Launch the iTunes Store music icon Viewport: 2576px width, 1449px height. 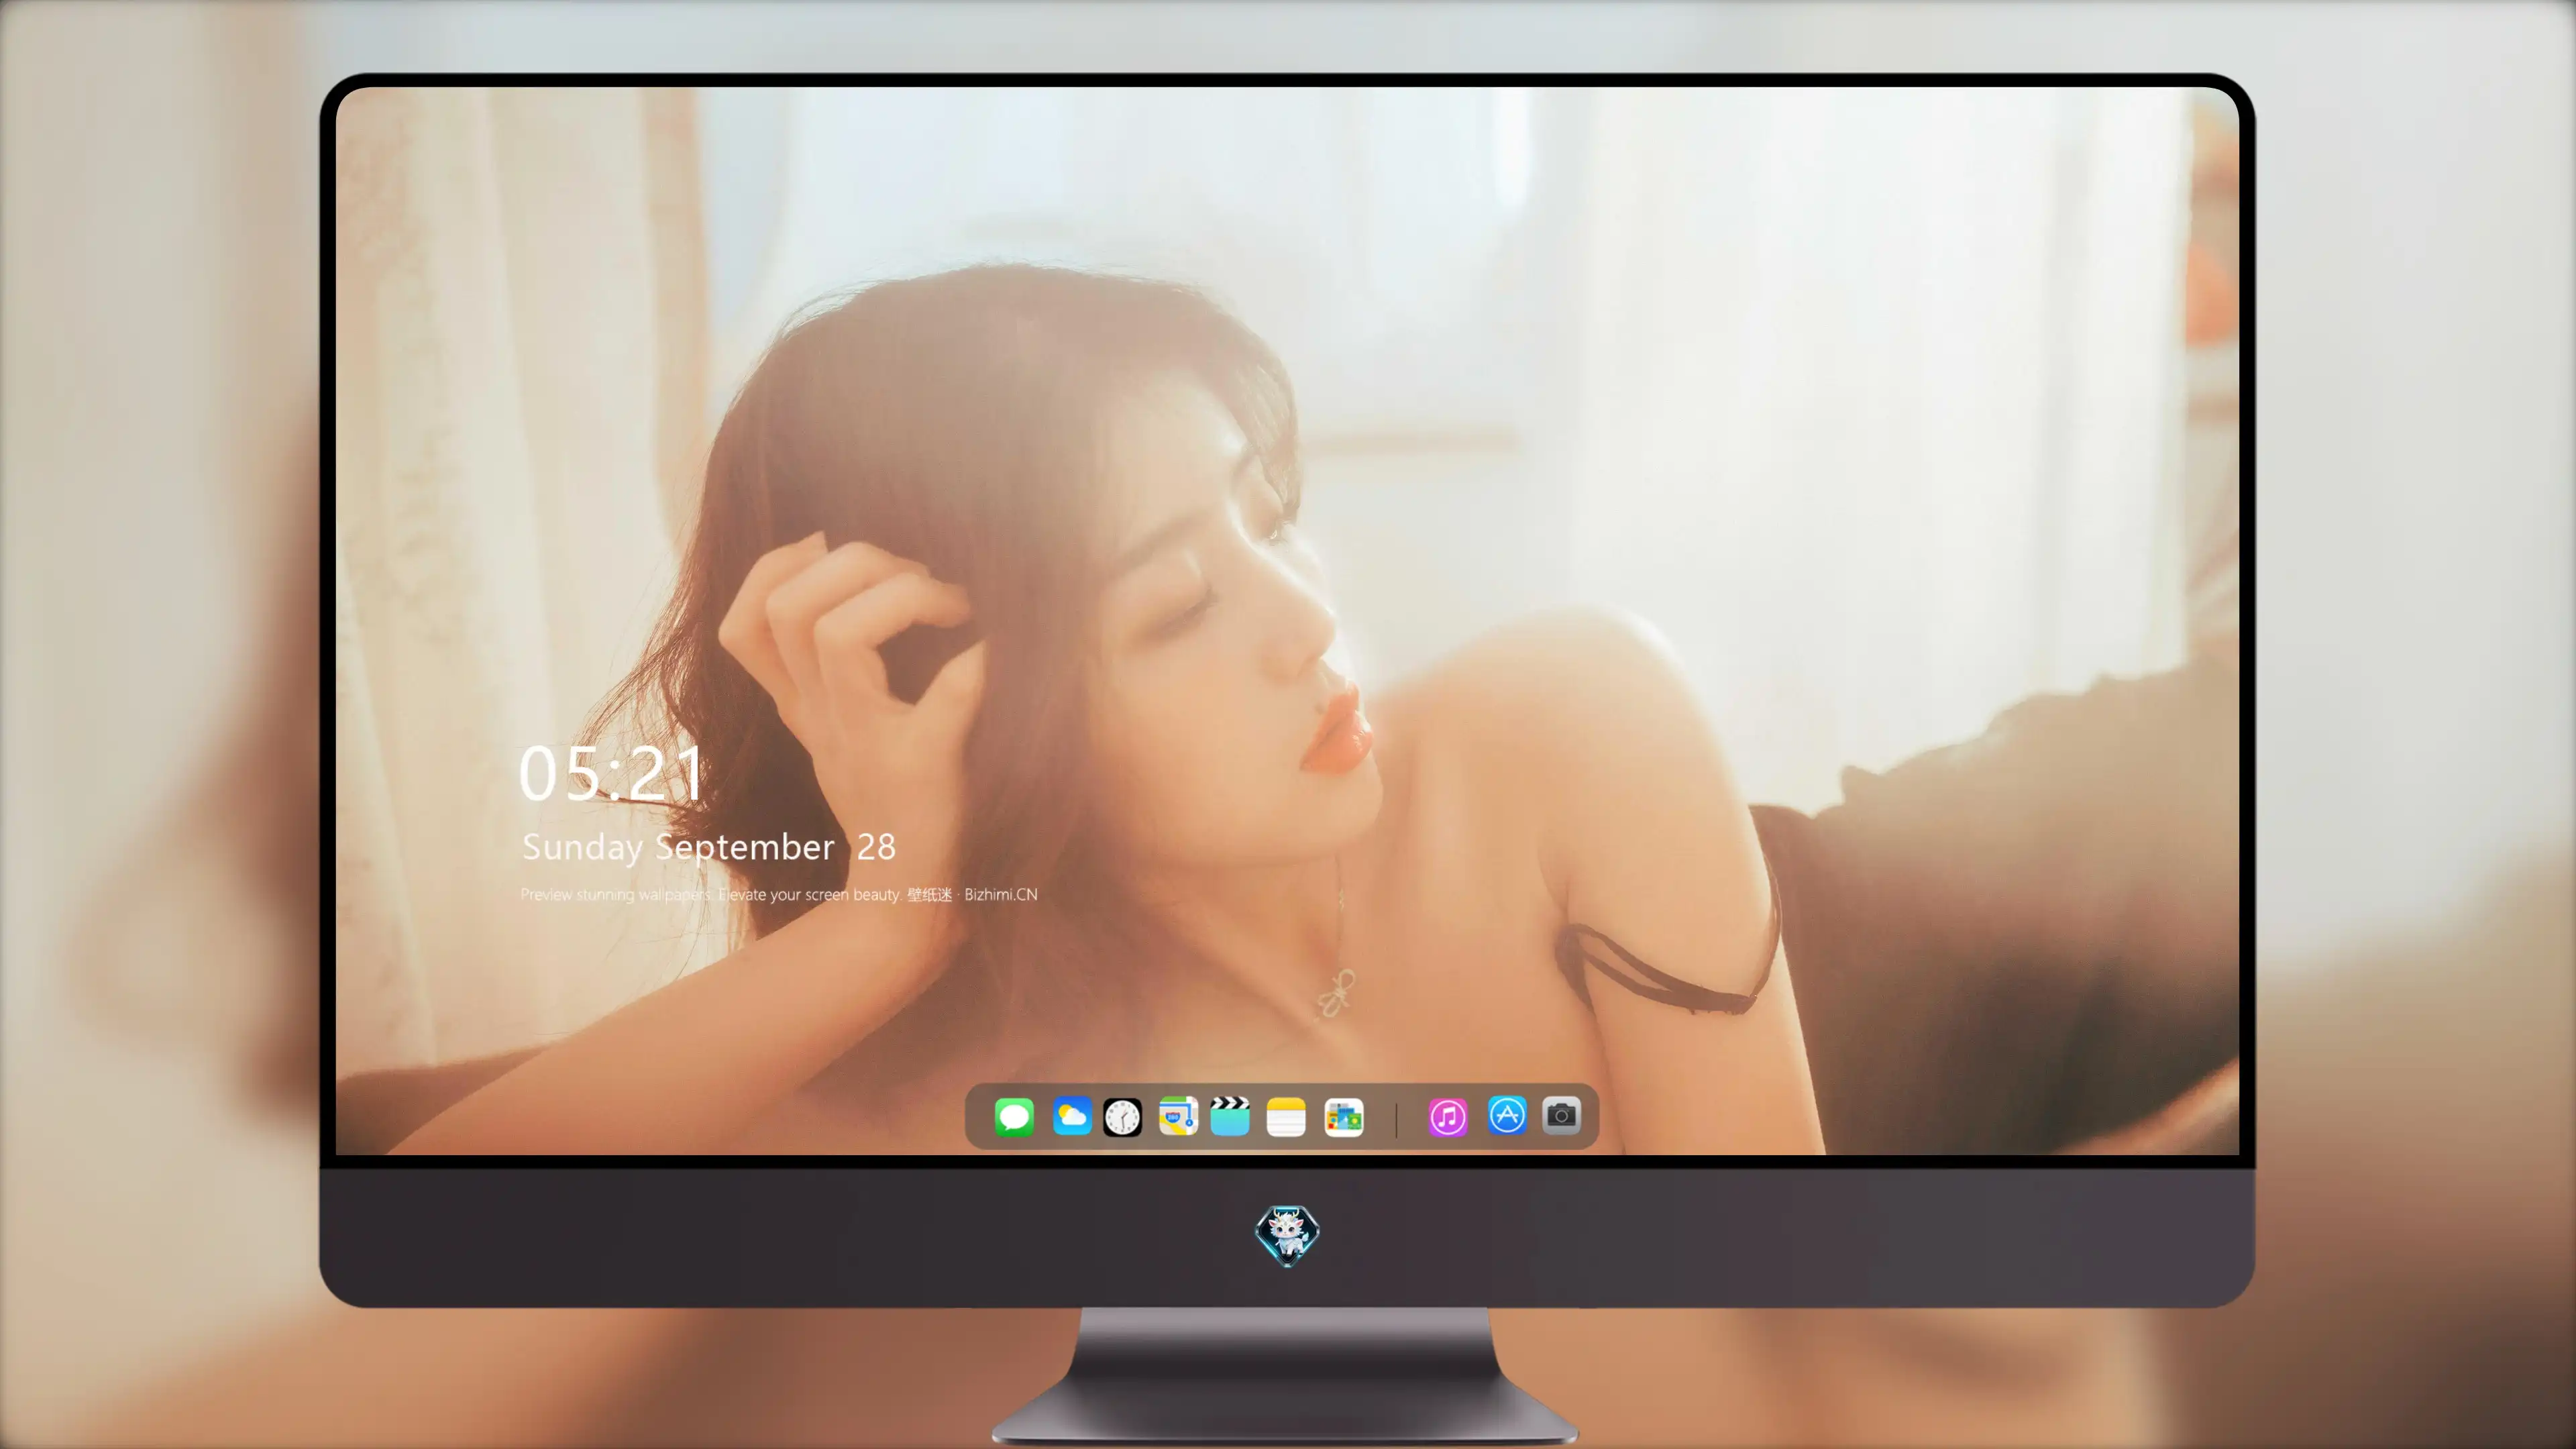[x=1448, y=1117]
